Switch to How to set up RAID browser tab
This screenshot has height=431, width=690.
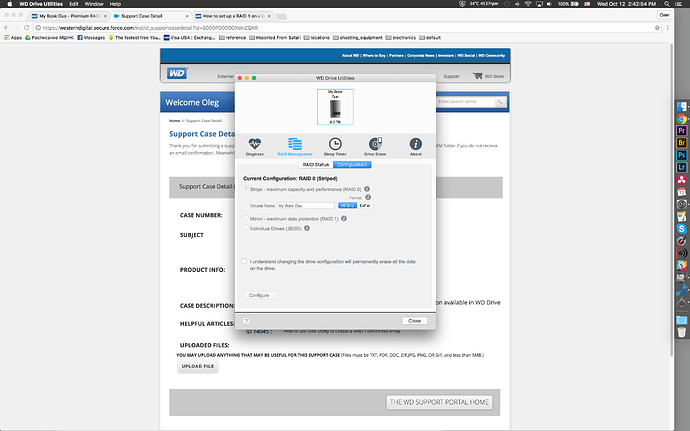coord(233,16)
